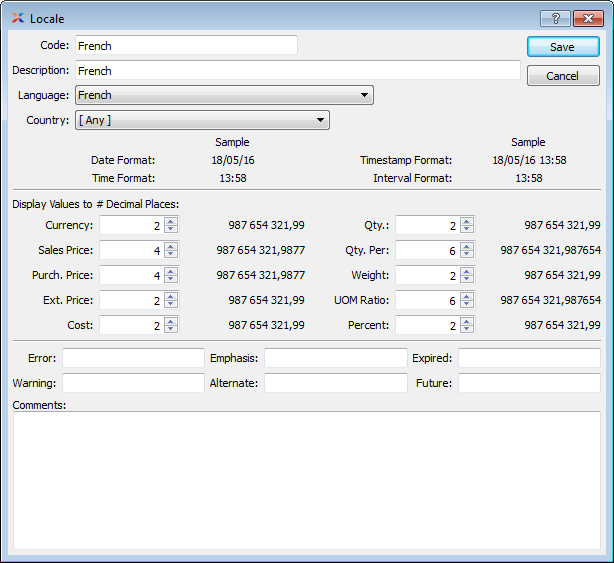Decrease Qty. Per decimal places
The image size is (614, 563).
tap(467, 255)
